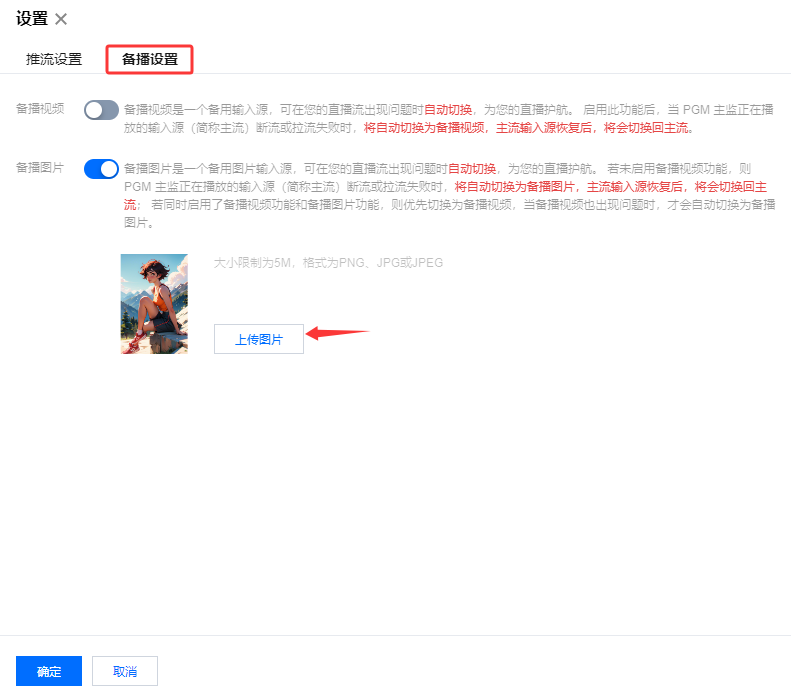The image size is (791, 699).
Task: Open the uploaded backup image thumbnail
Action: (x=154, y=304)
